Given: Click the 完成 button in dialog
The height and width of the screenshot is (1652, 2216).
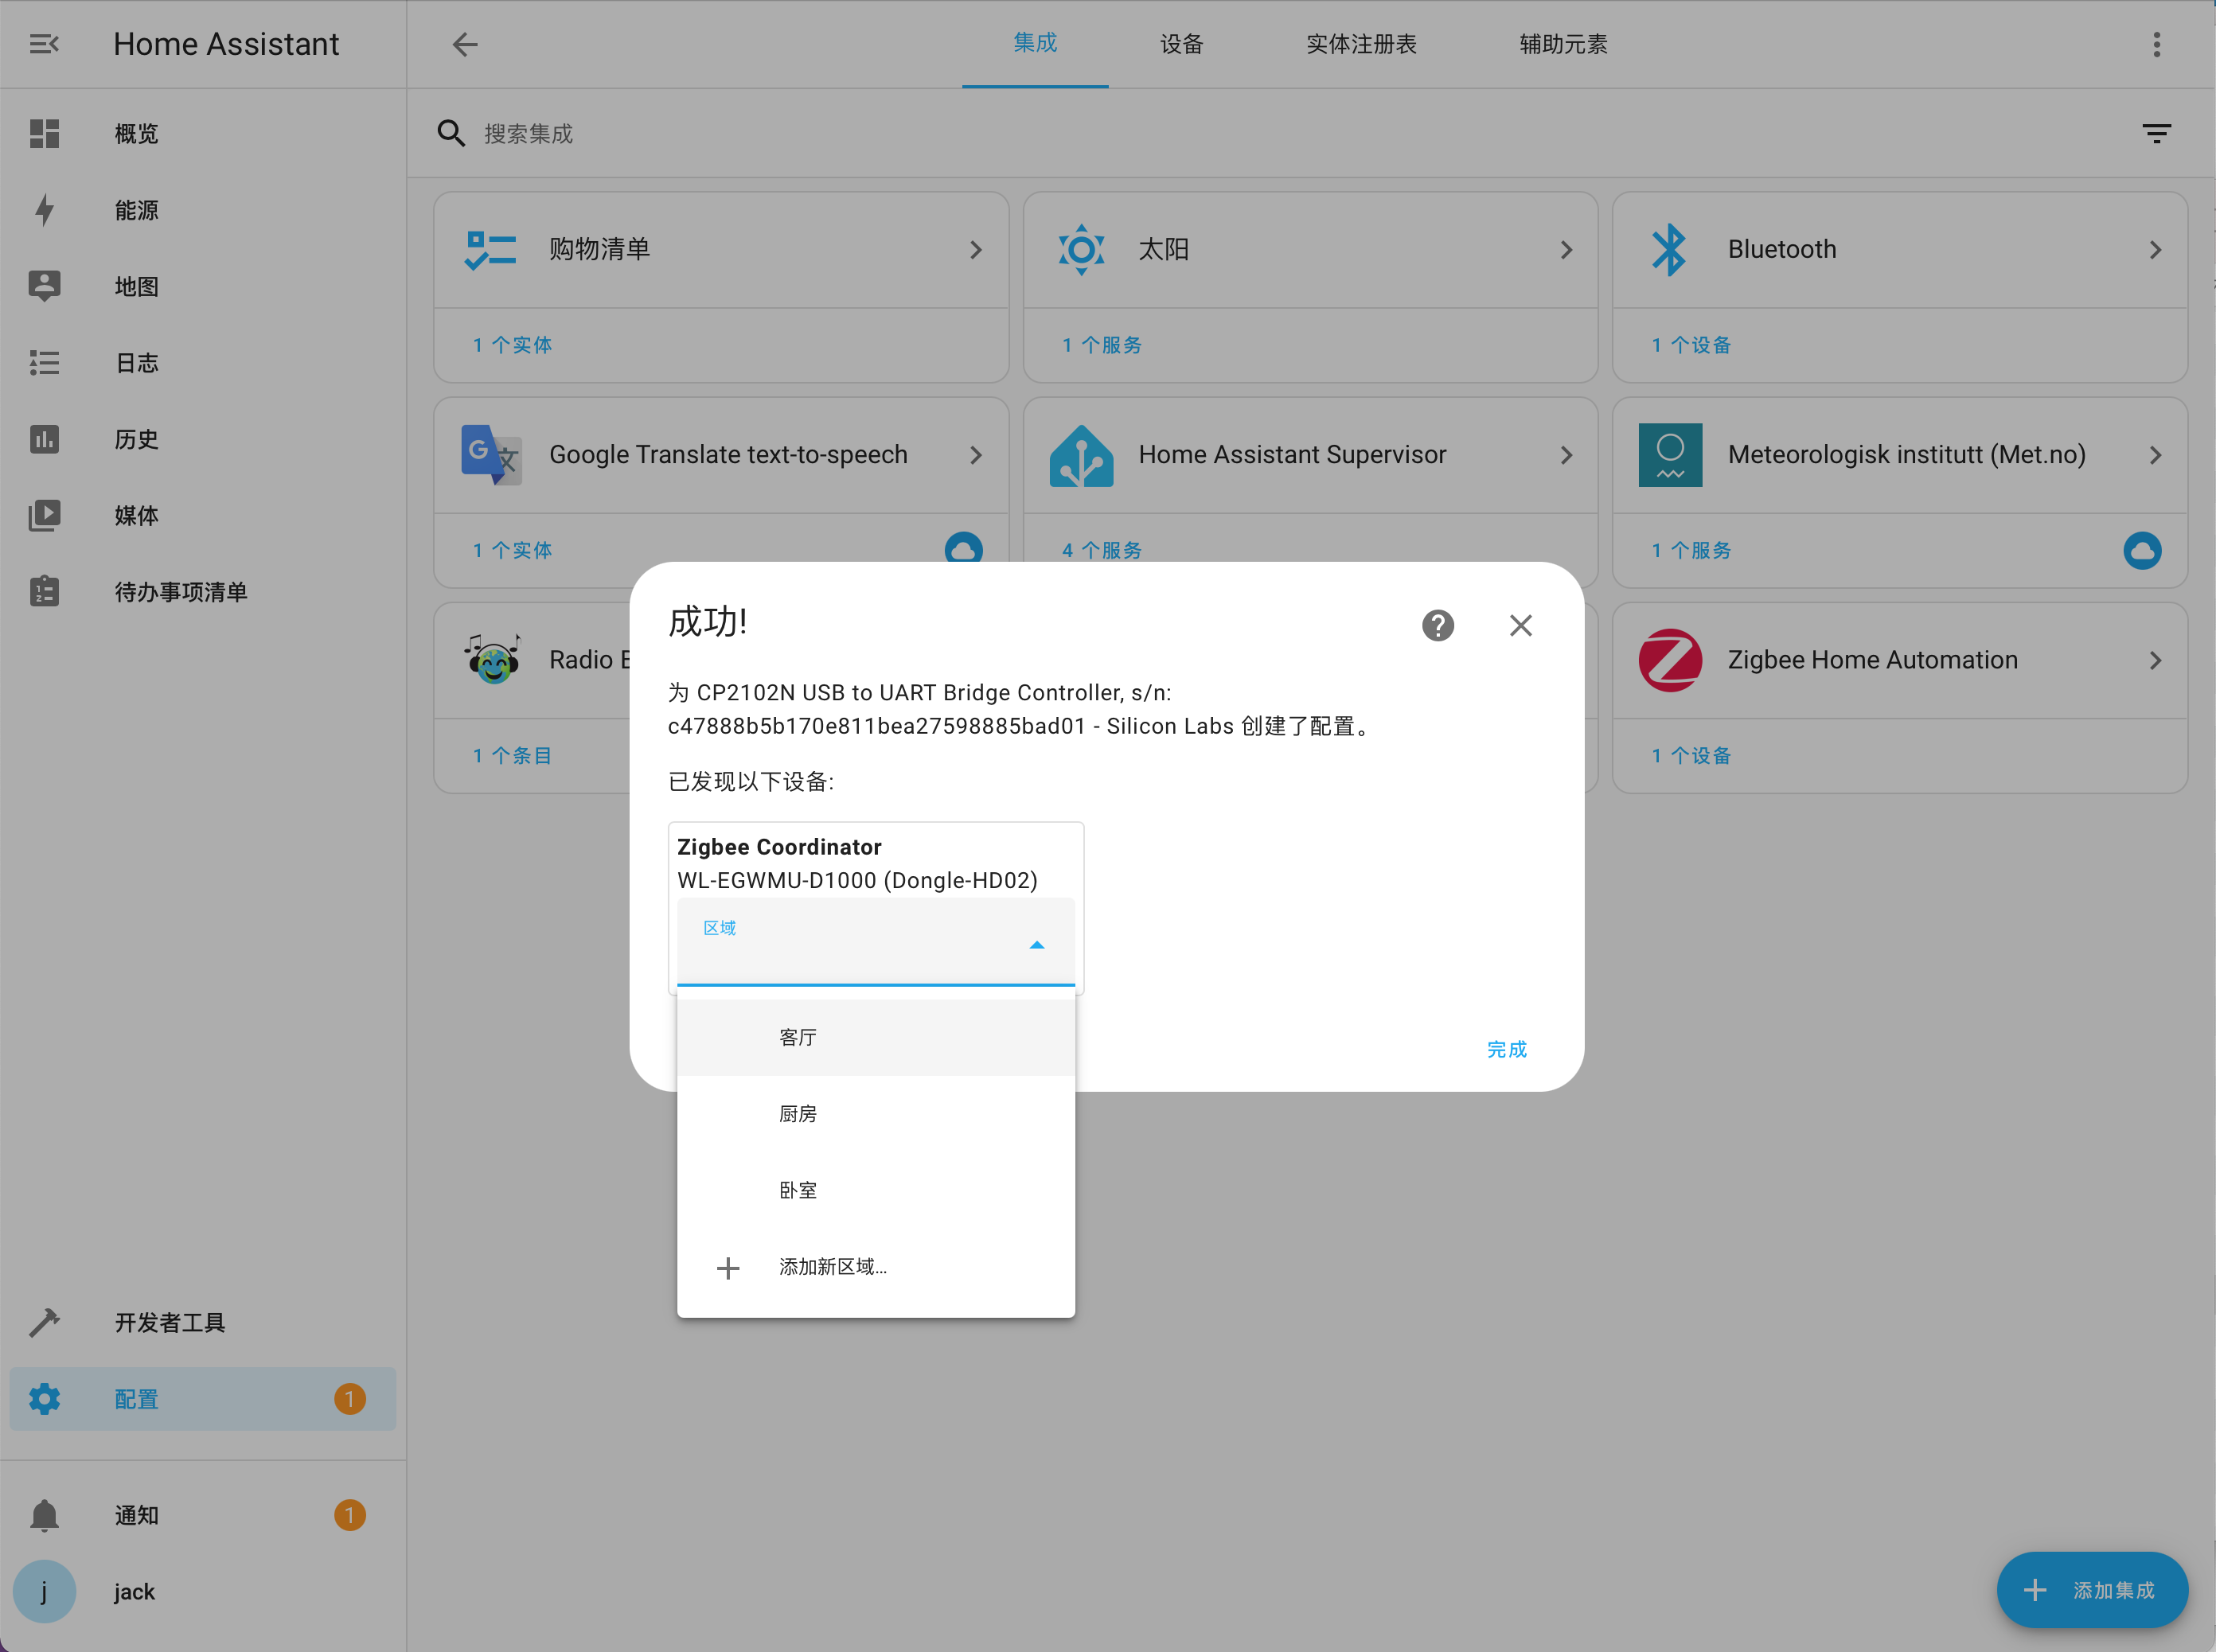Looking at the screenshot, I should click(1505, 1049).
